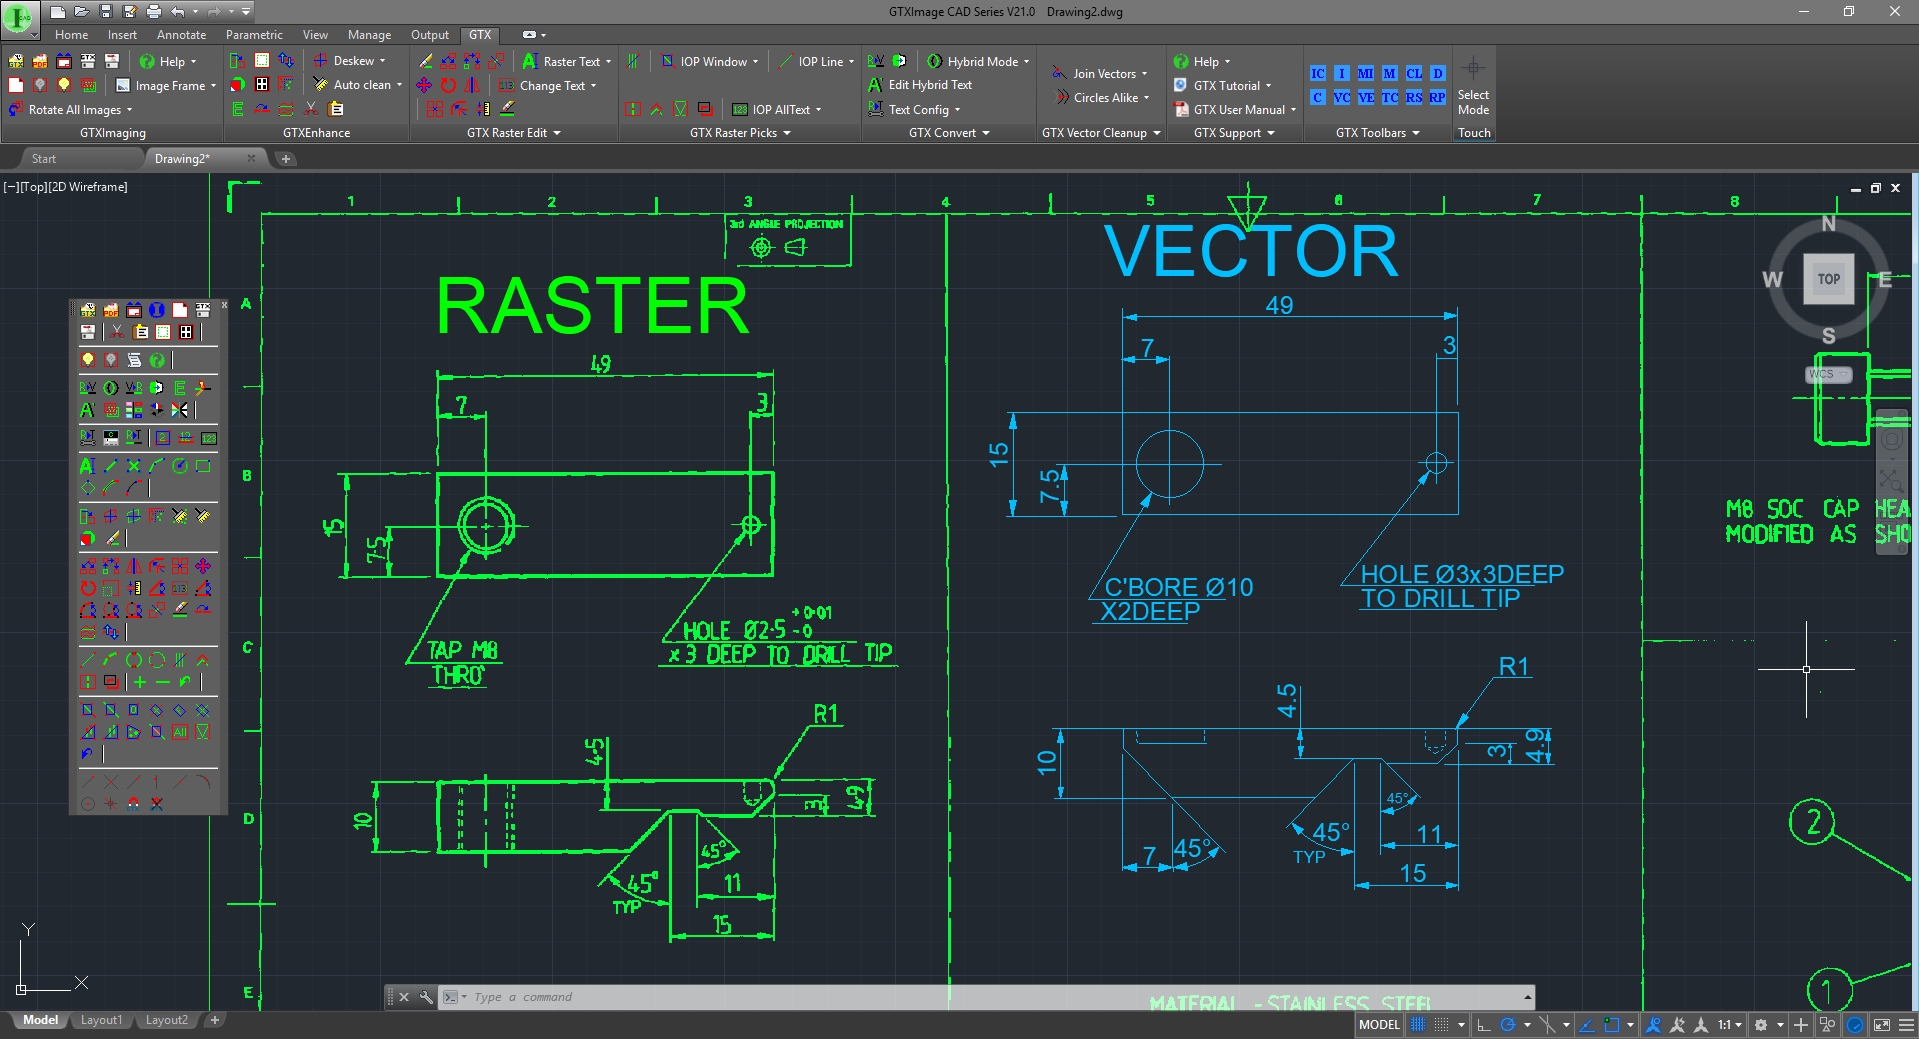
Task: Click the Open file folder icon
Action: click(x=82, y=12)
